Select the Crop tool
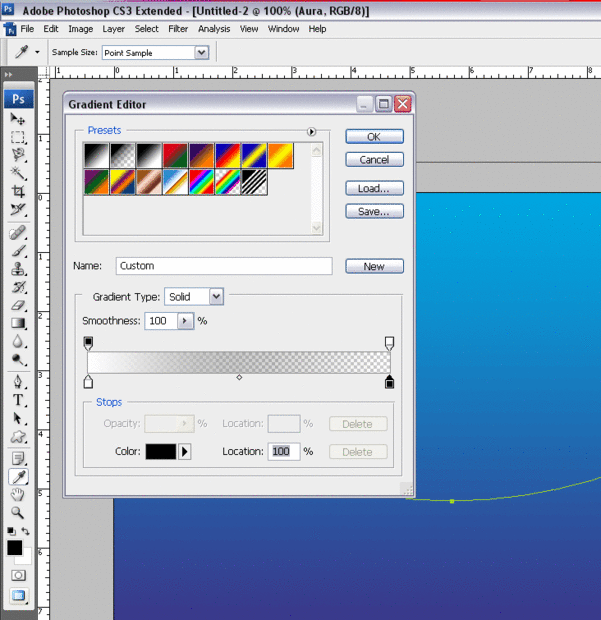Viewport: 601px width, 620px height. pyautogui.click(x=18, y=191)
